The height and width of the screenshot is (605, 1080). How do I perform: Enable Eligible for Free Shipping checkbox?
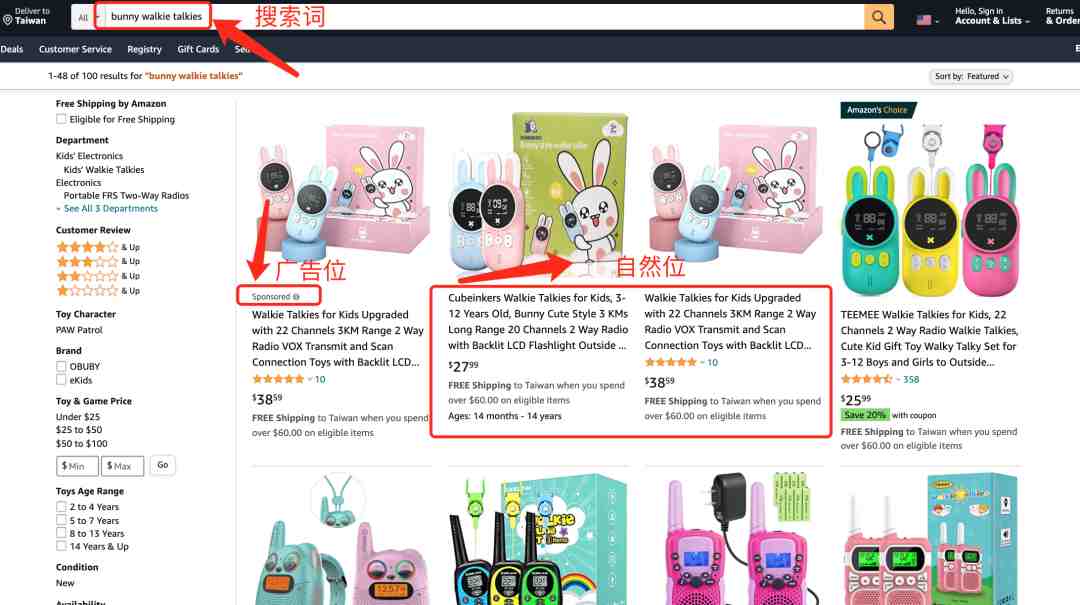coord(61,119)
